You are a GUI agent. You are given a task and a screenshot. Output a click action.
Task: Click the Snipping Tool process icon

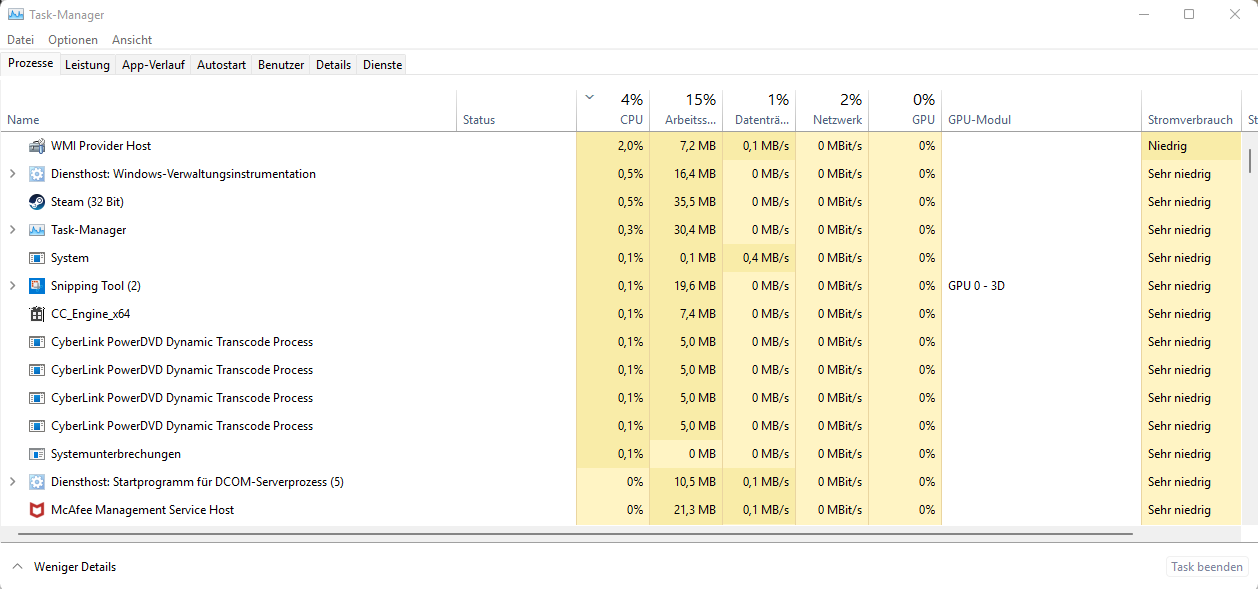pos(37,286)
